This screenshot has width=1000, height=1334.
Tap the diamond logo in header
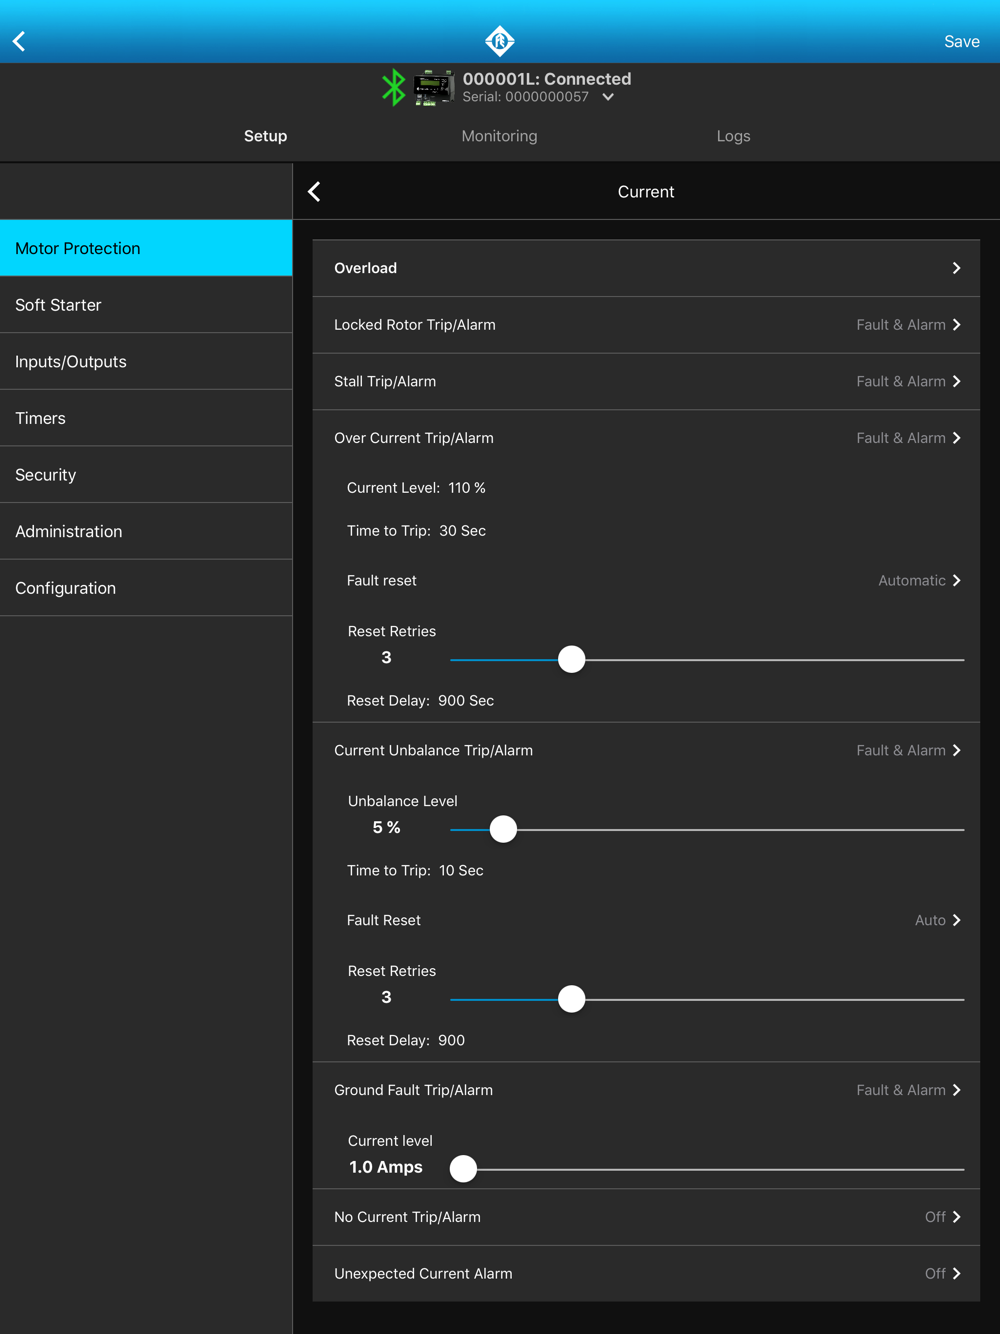tap(499, 41)
